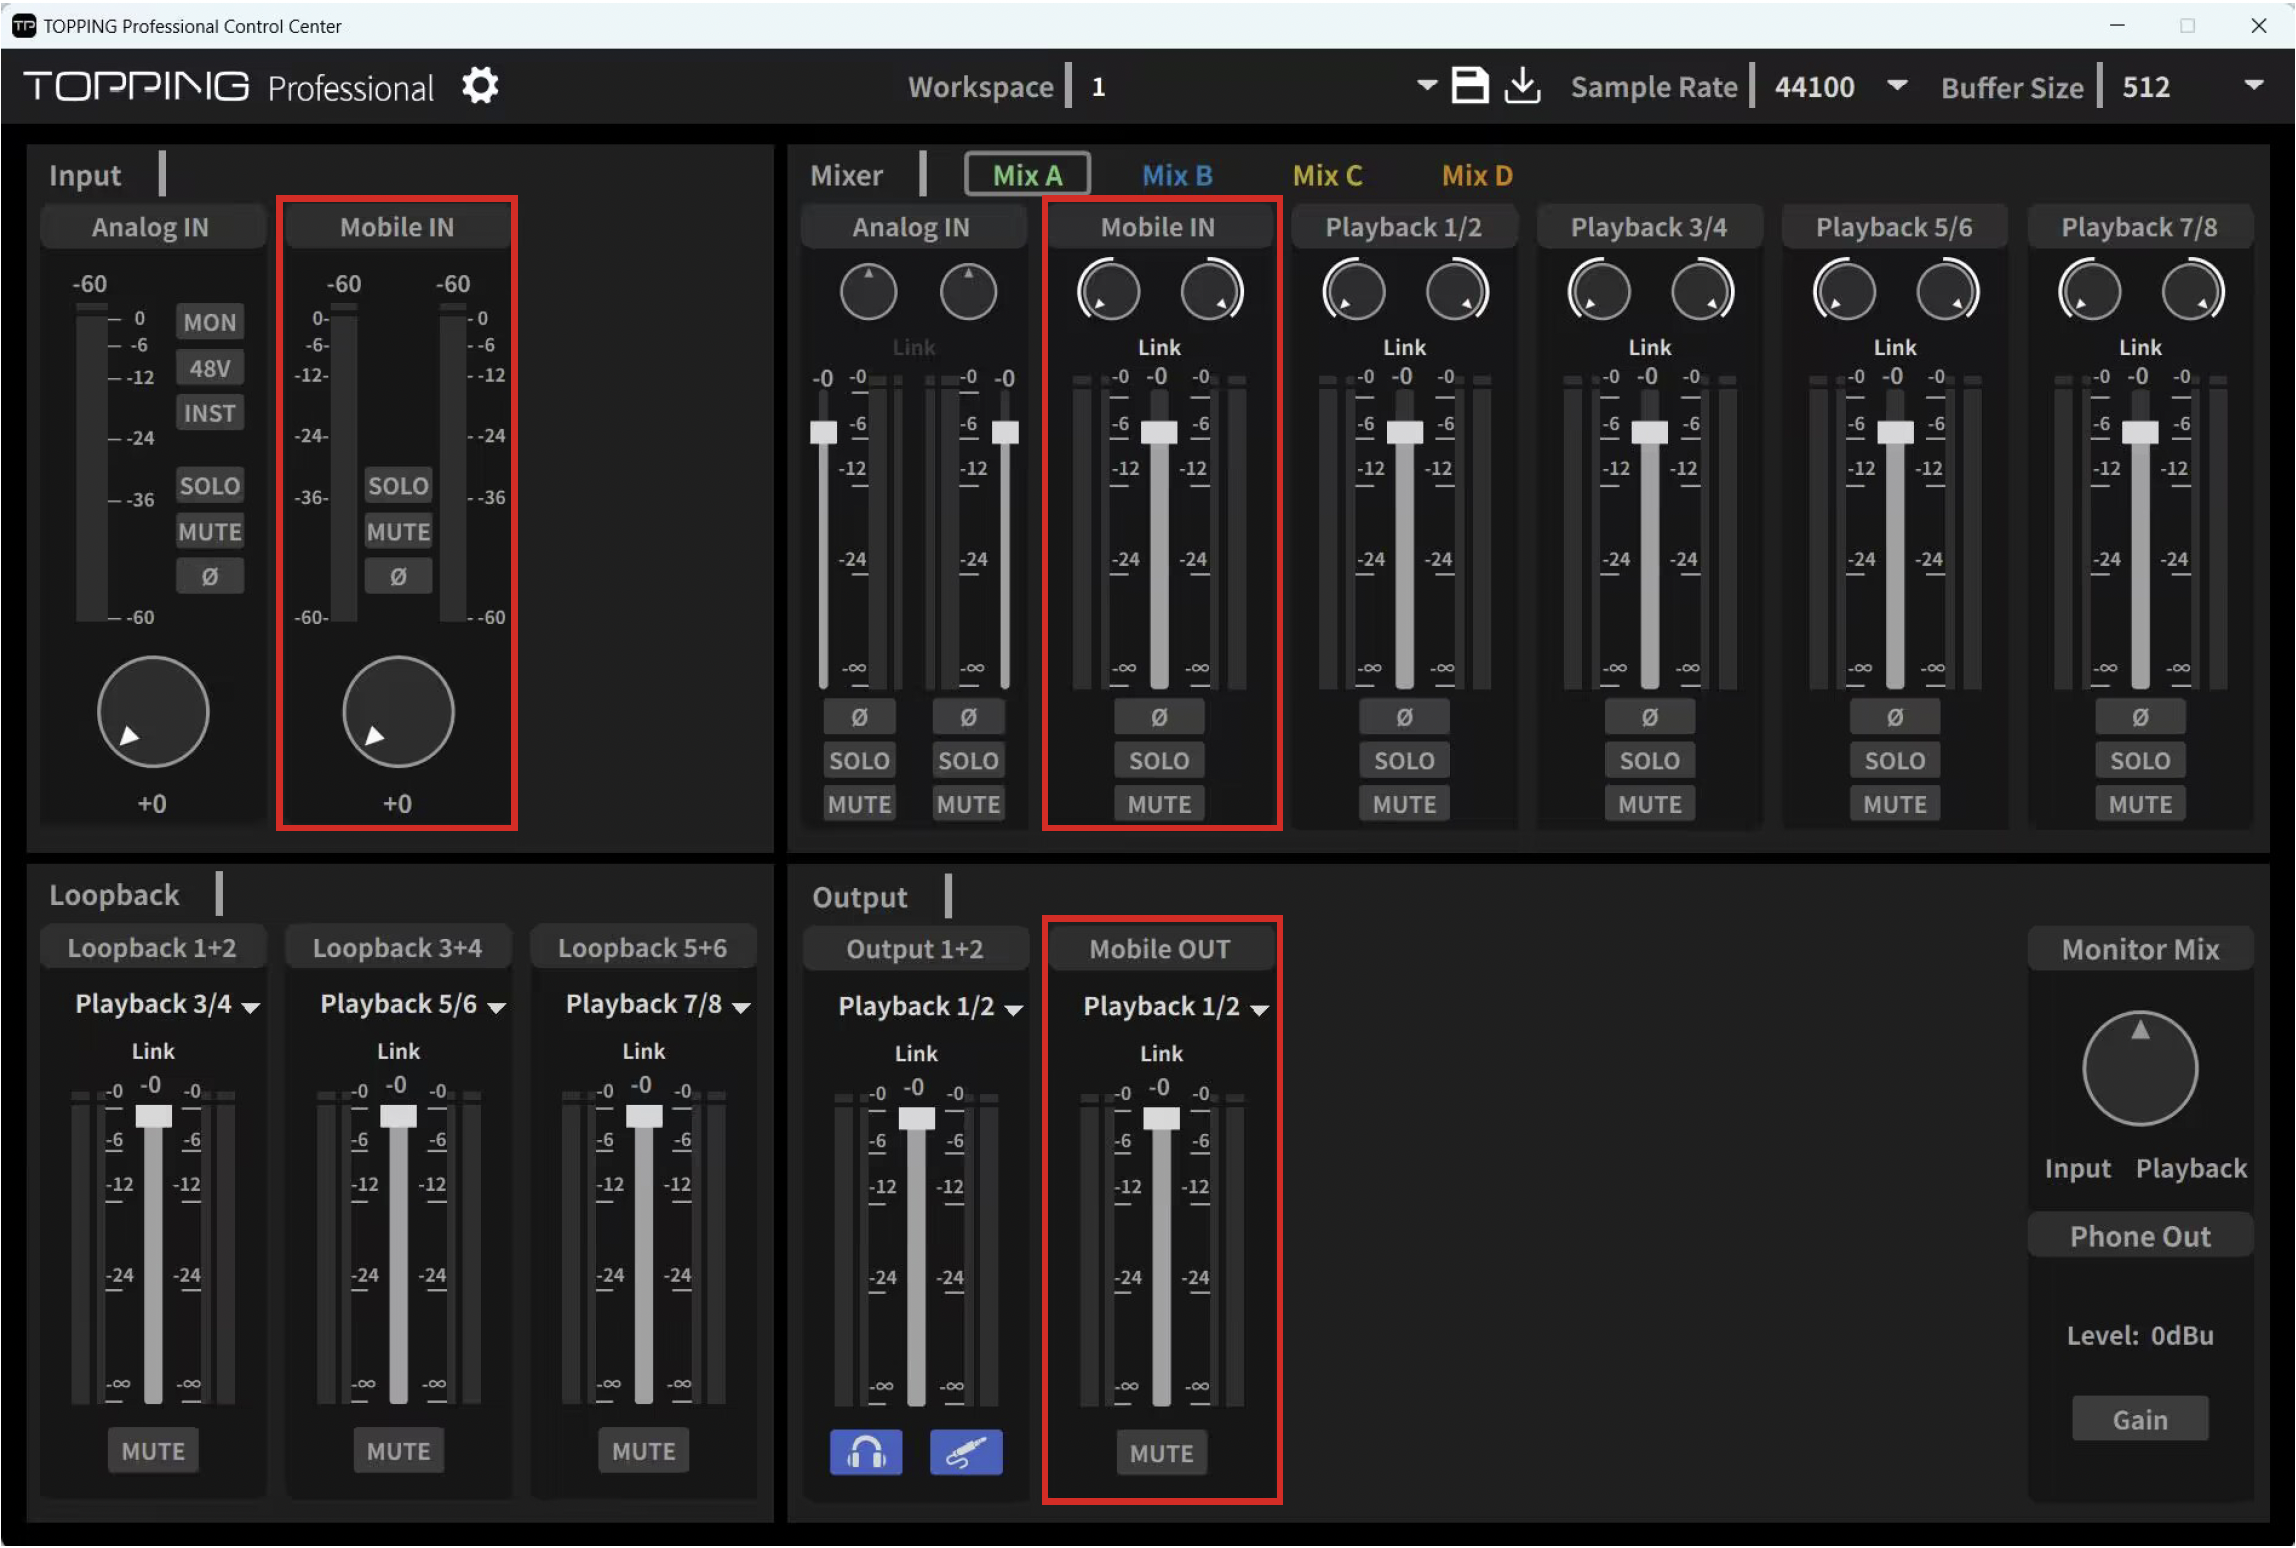Enable 48V phantom power on Analog IN
This screenshot has width=2296, height=1548.
pyautogui.click(x=209, y=369)
